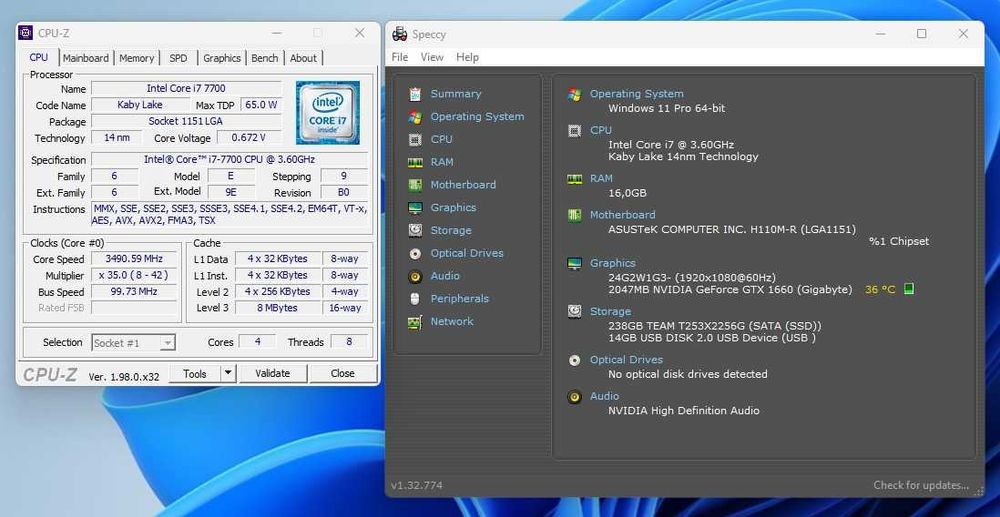Open the Tools dropdown arrow in CPU-Z
This screenshot has width=1000, height=517.
(228, 374)
